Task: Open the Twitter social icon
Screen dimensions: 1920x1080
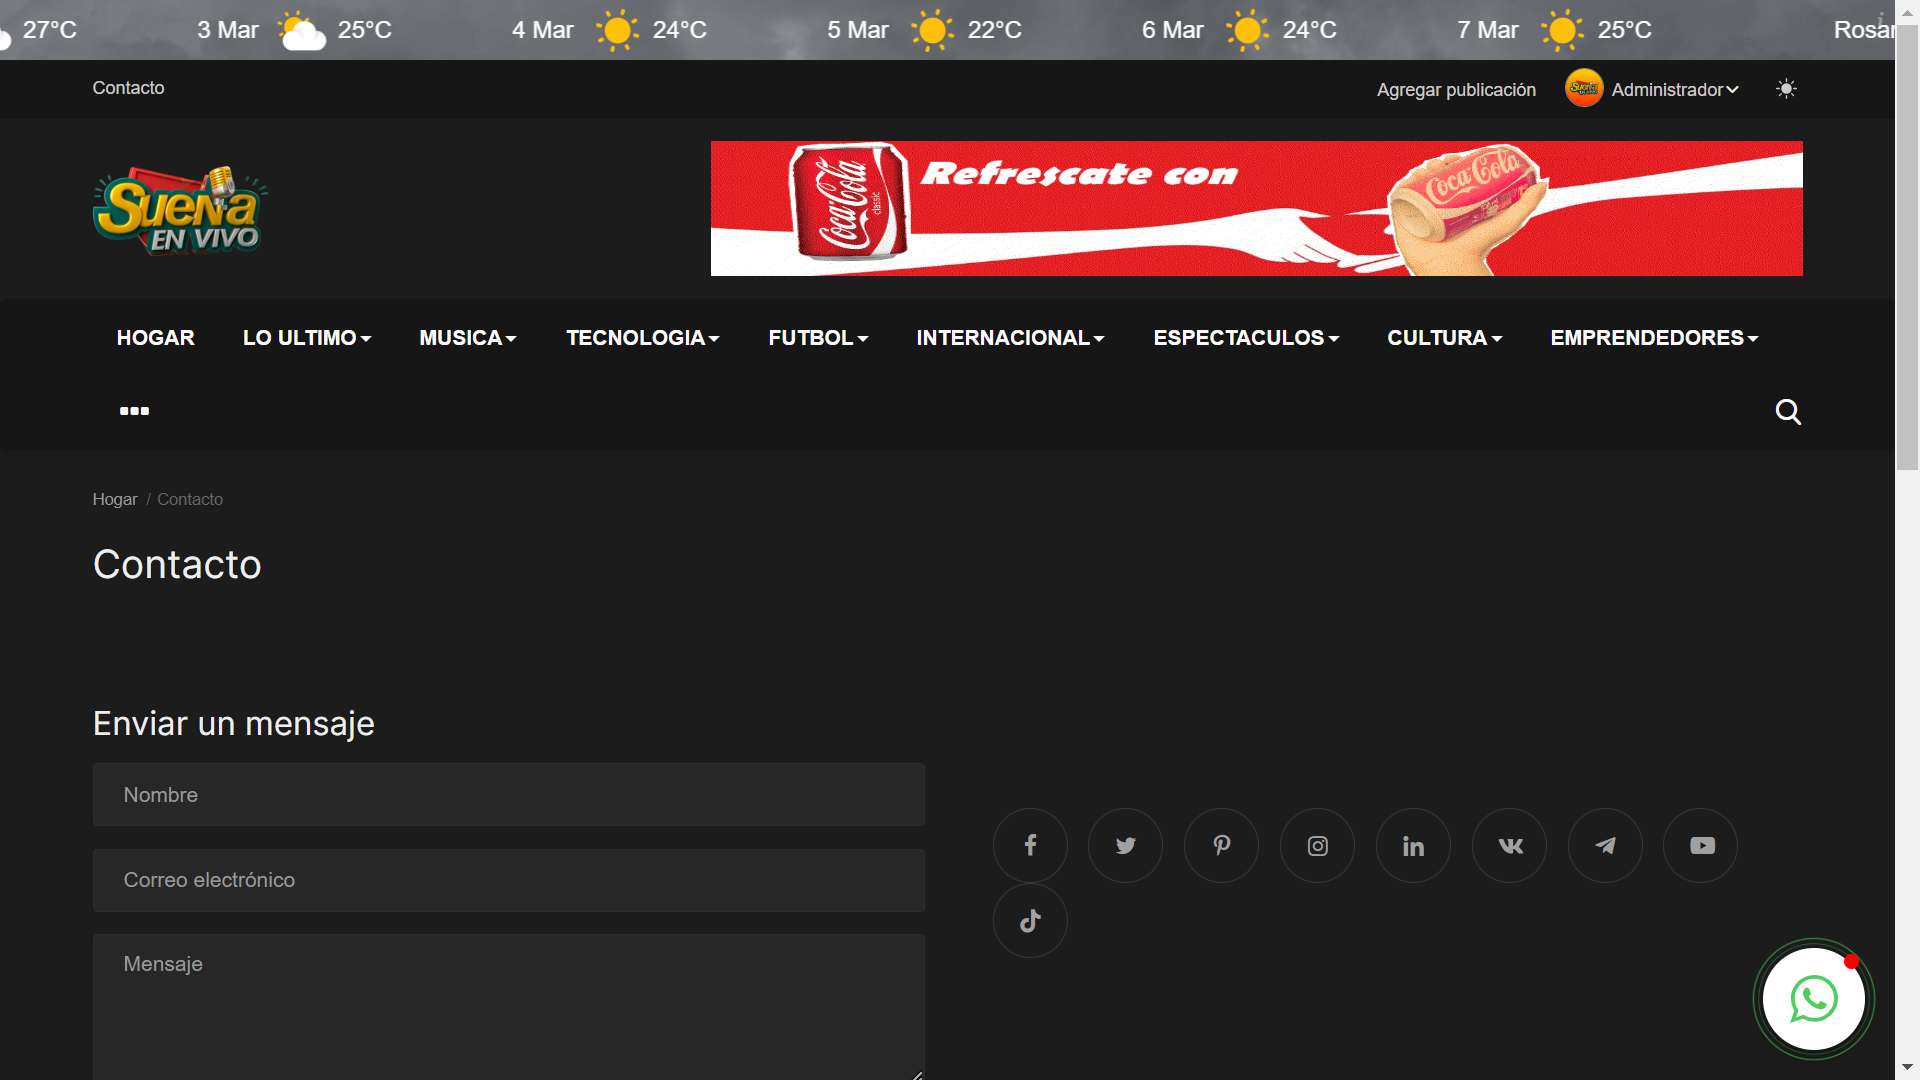Action: 1126,846
